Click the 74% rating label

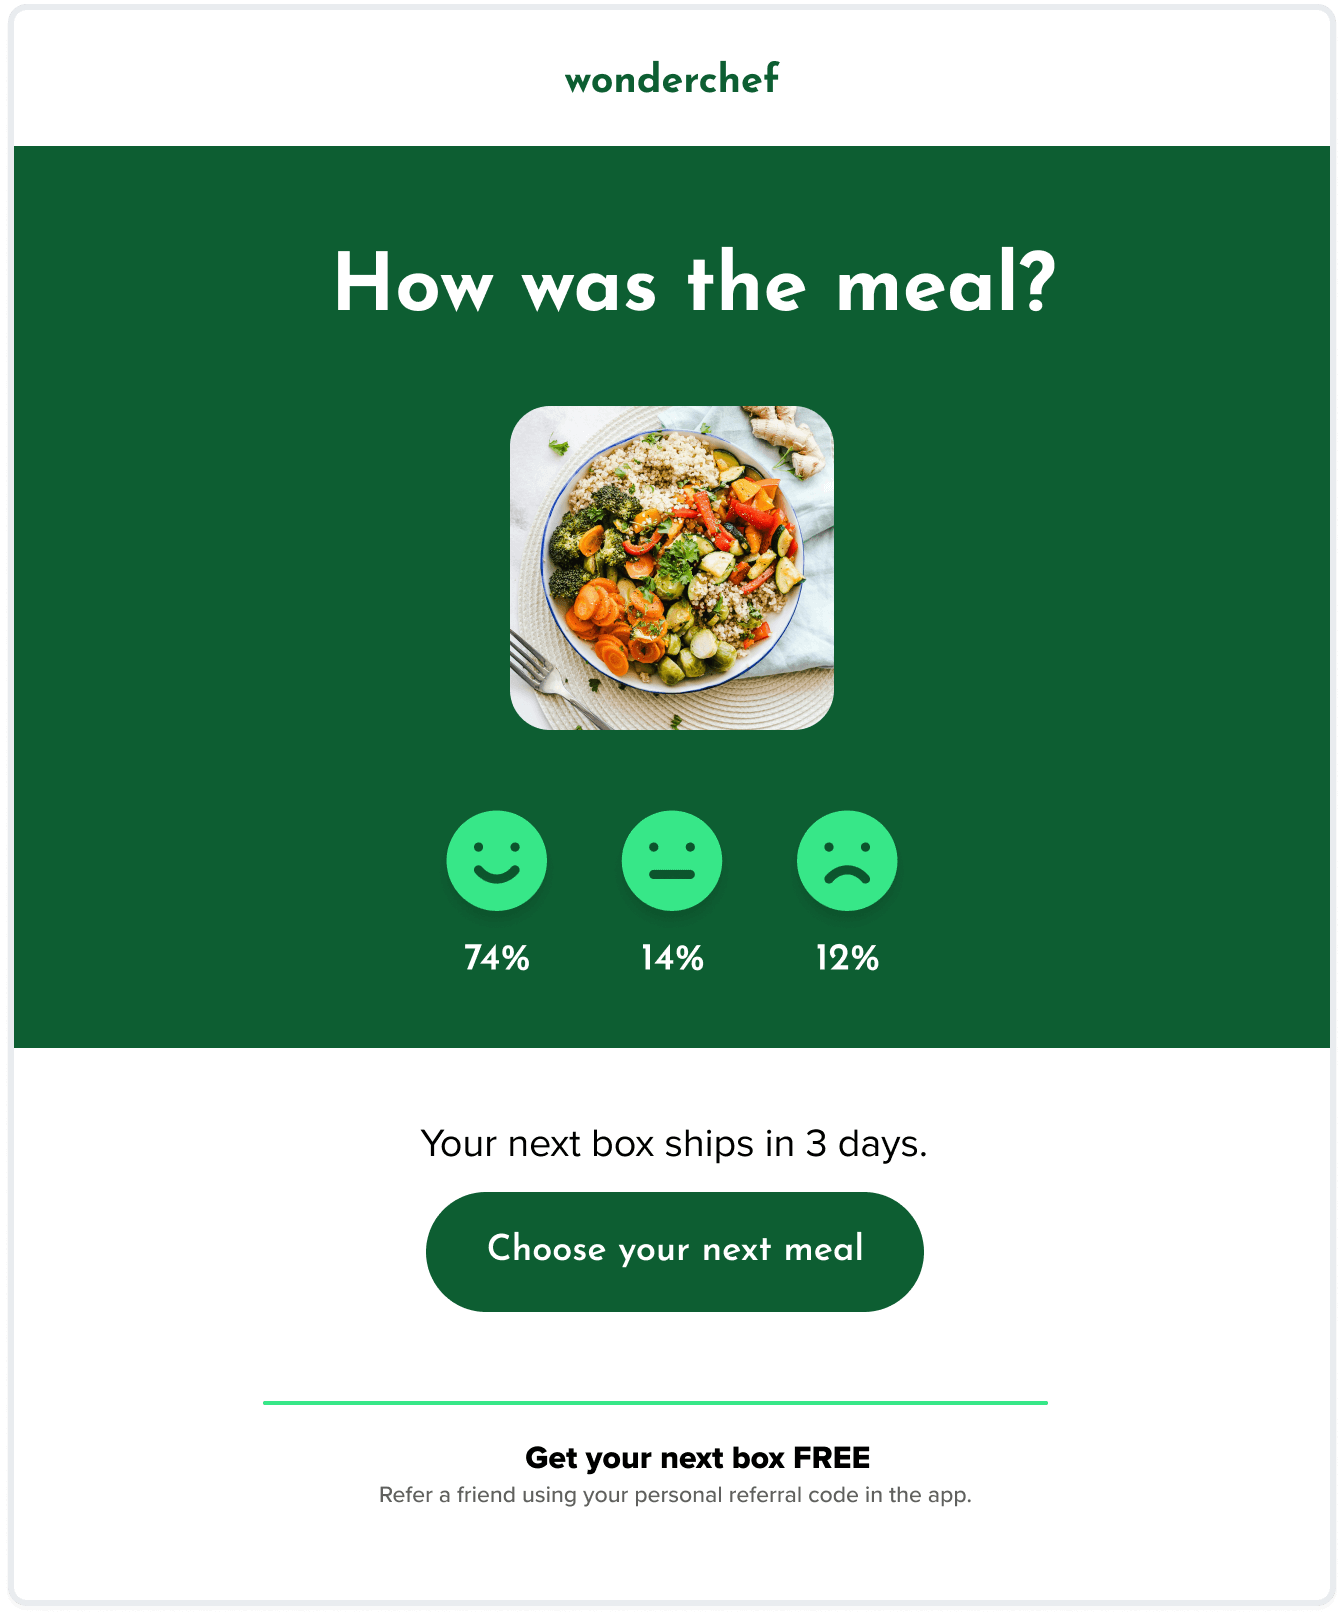(497, 958)
